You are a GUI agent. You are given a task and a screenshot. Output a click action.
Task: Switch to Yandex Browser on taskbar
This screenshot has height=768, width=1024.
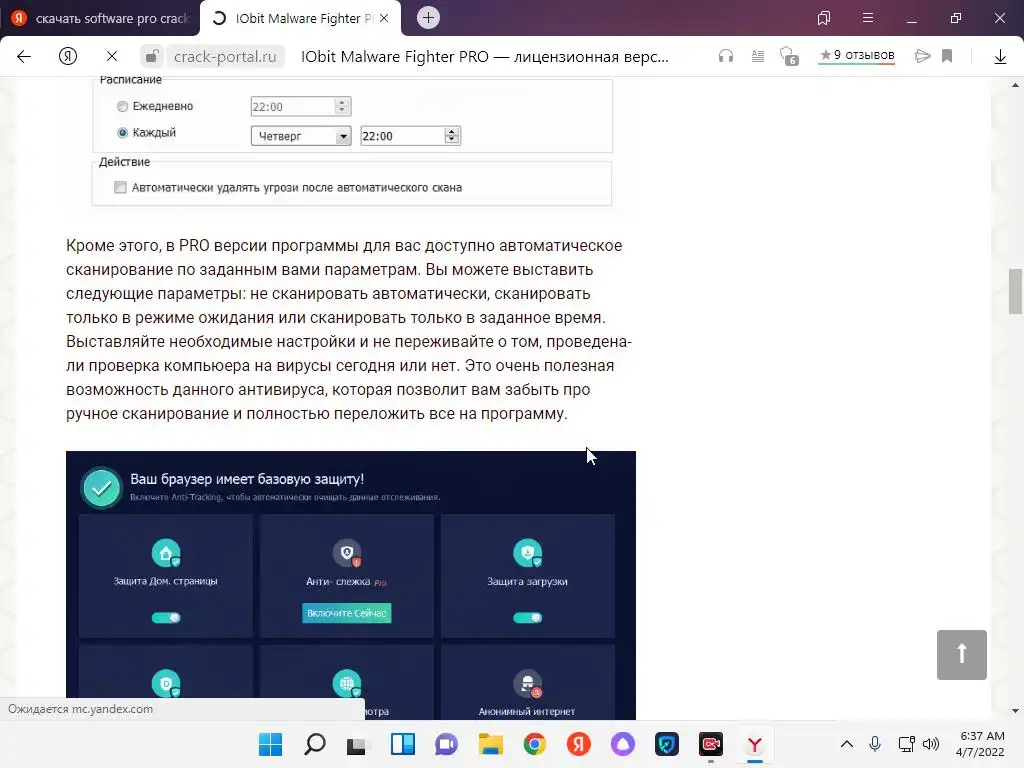point(755,744)
